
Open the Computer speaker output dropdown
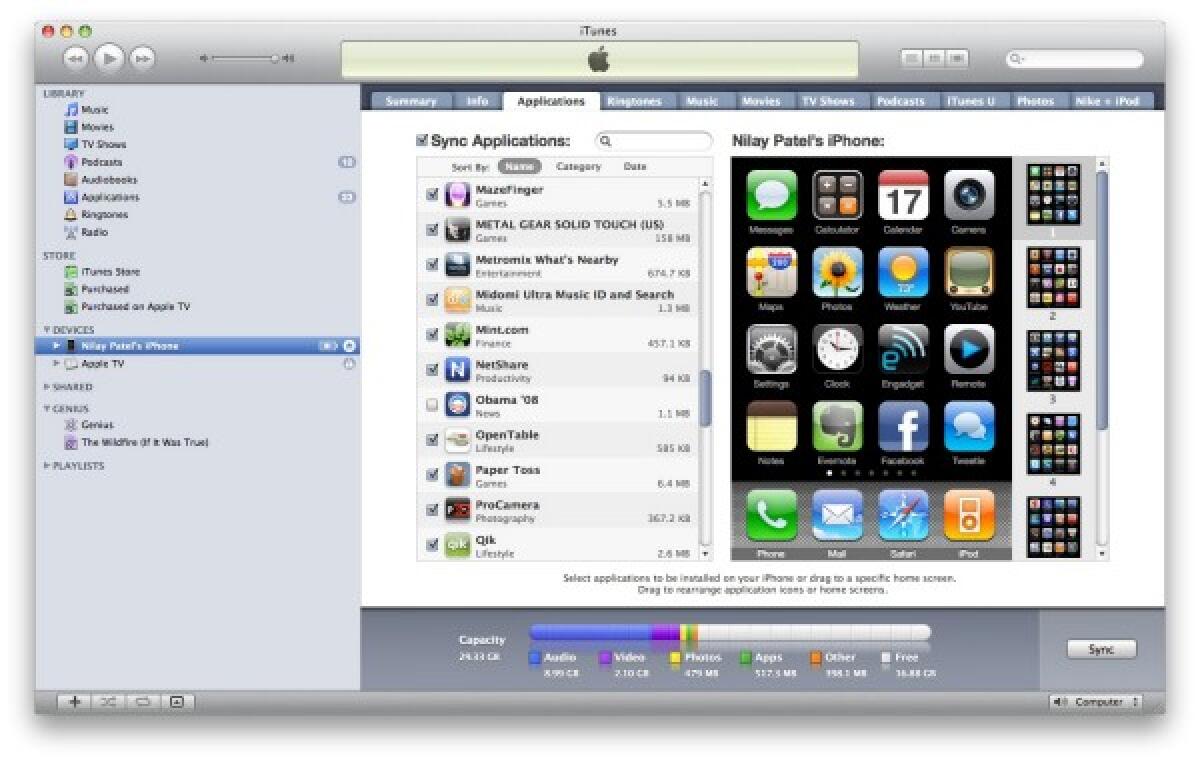[x=1096, y=703]
